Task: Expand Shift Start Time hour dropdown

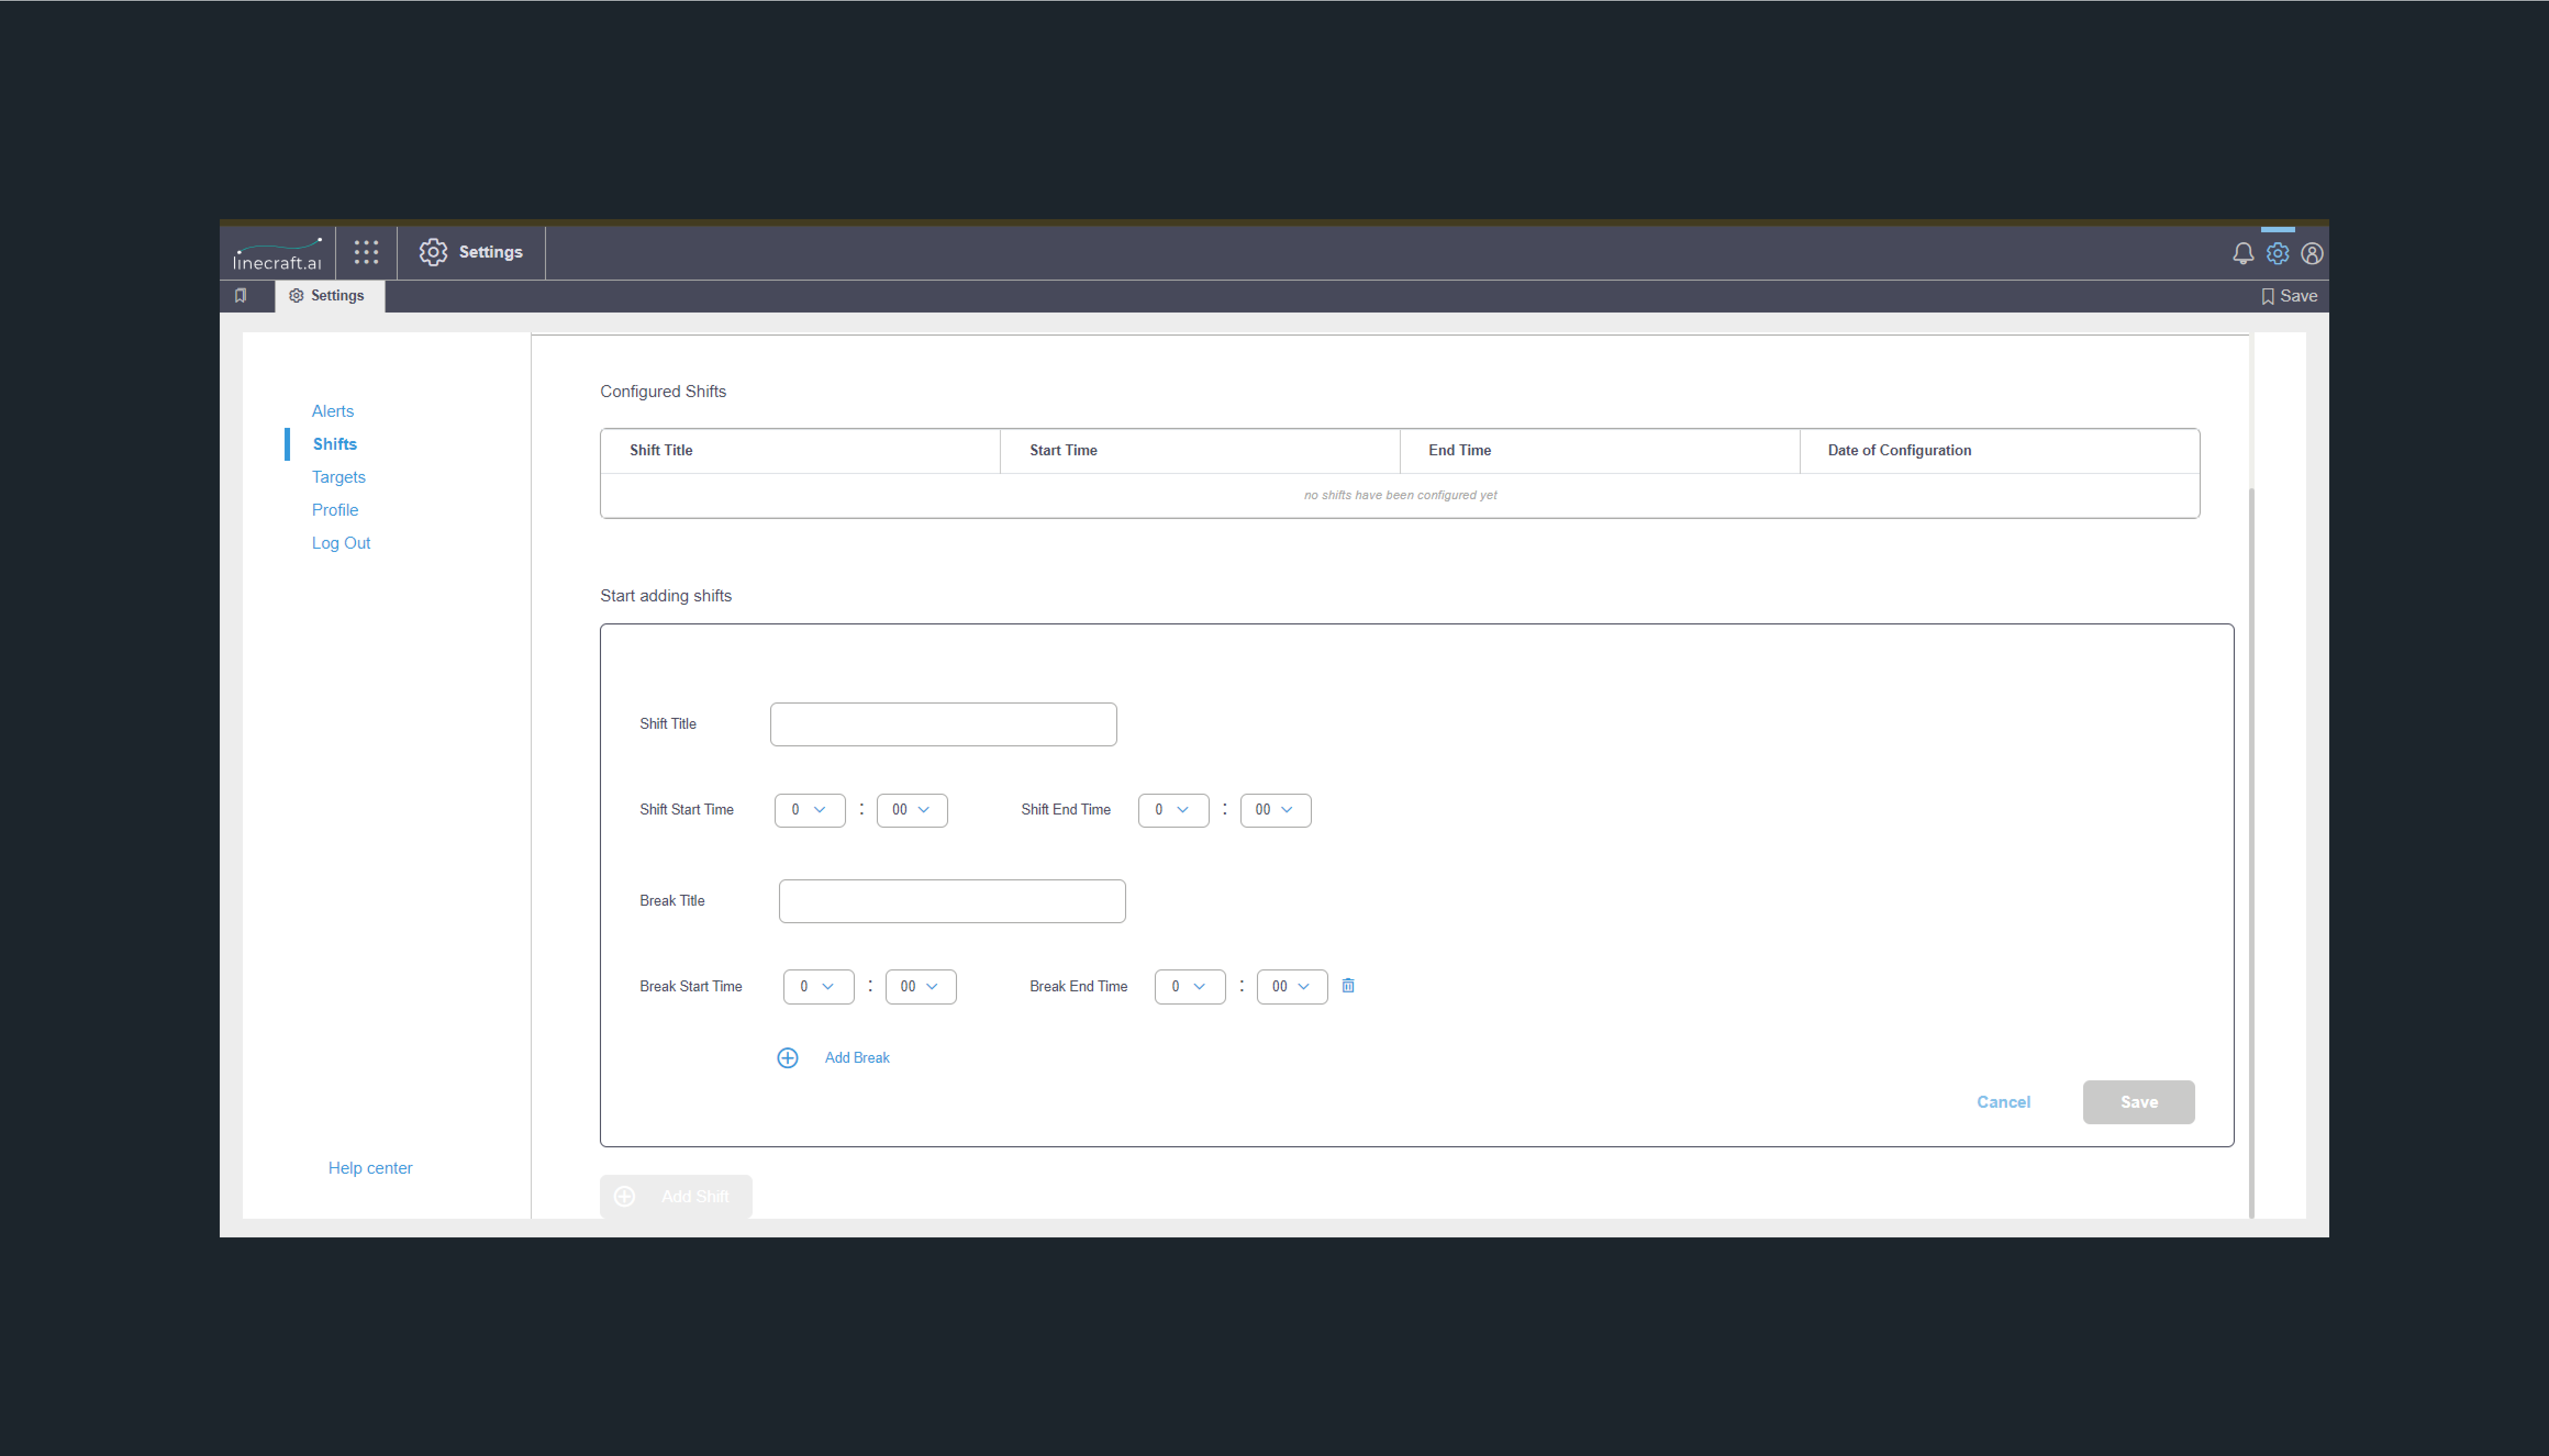Action: tap(809, 810)
